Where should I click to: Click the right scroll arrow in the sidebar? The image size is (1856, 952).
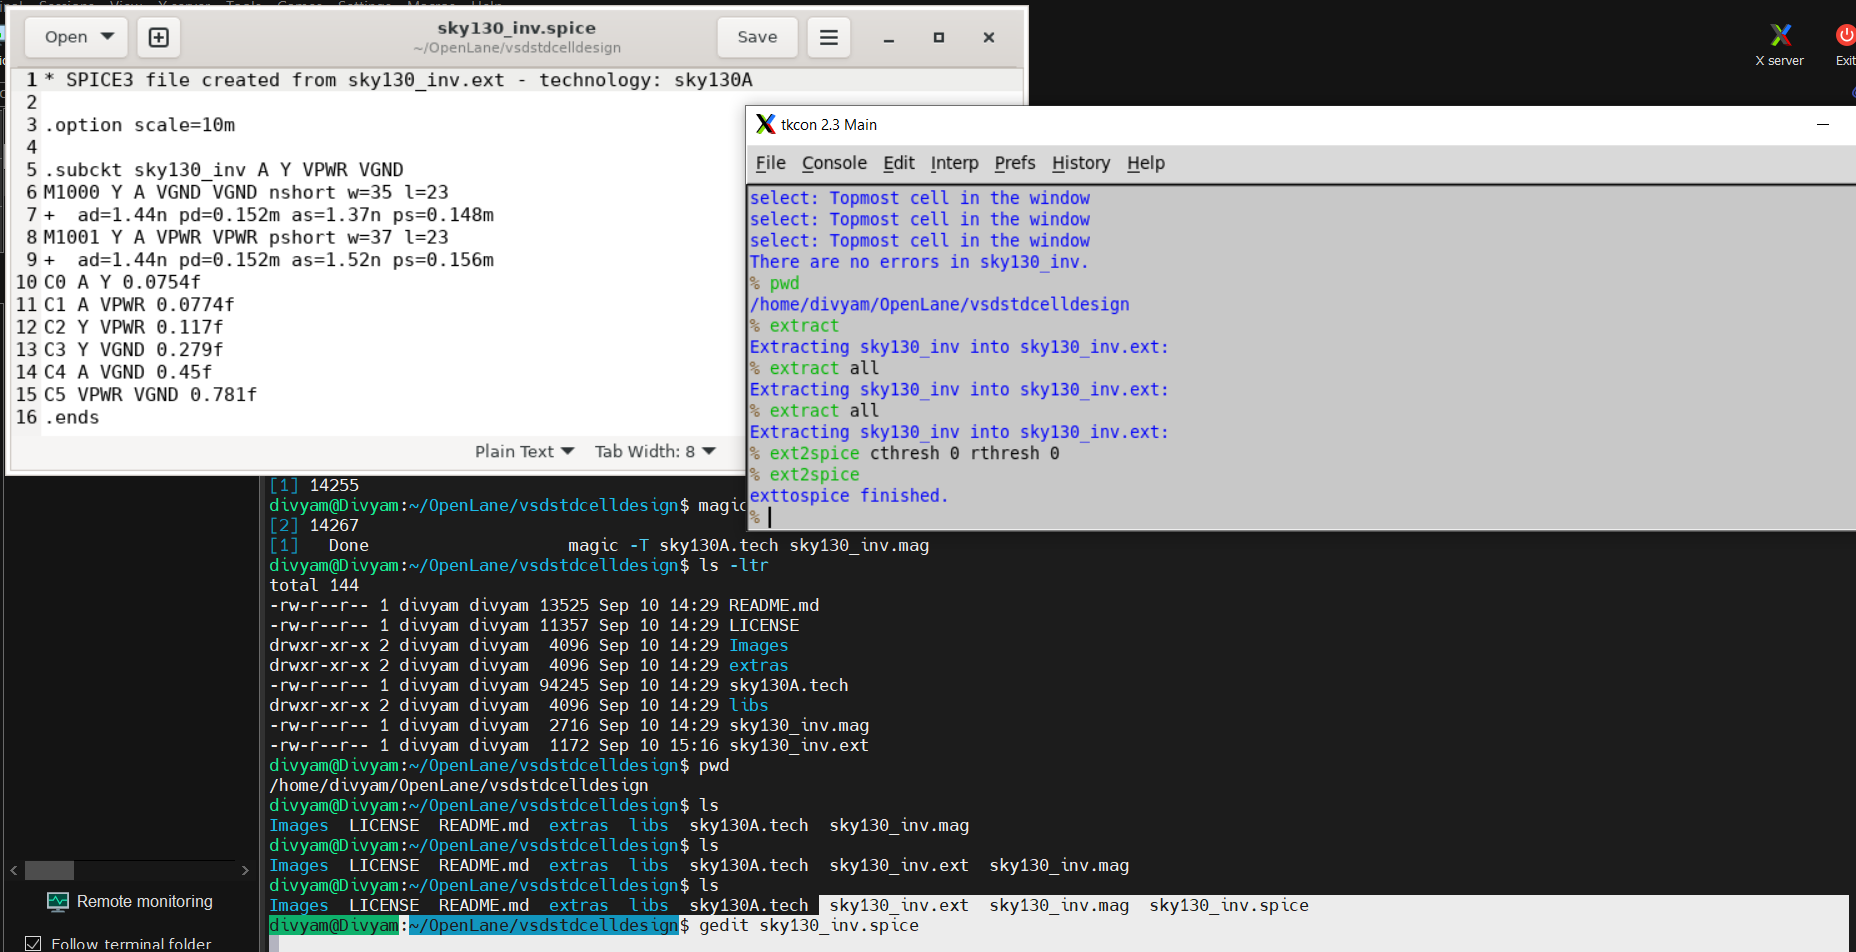coord(245,870)
